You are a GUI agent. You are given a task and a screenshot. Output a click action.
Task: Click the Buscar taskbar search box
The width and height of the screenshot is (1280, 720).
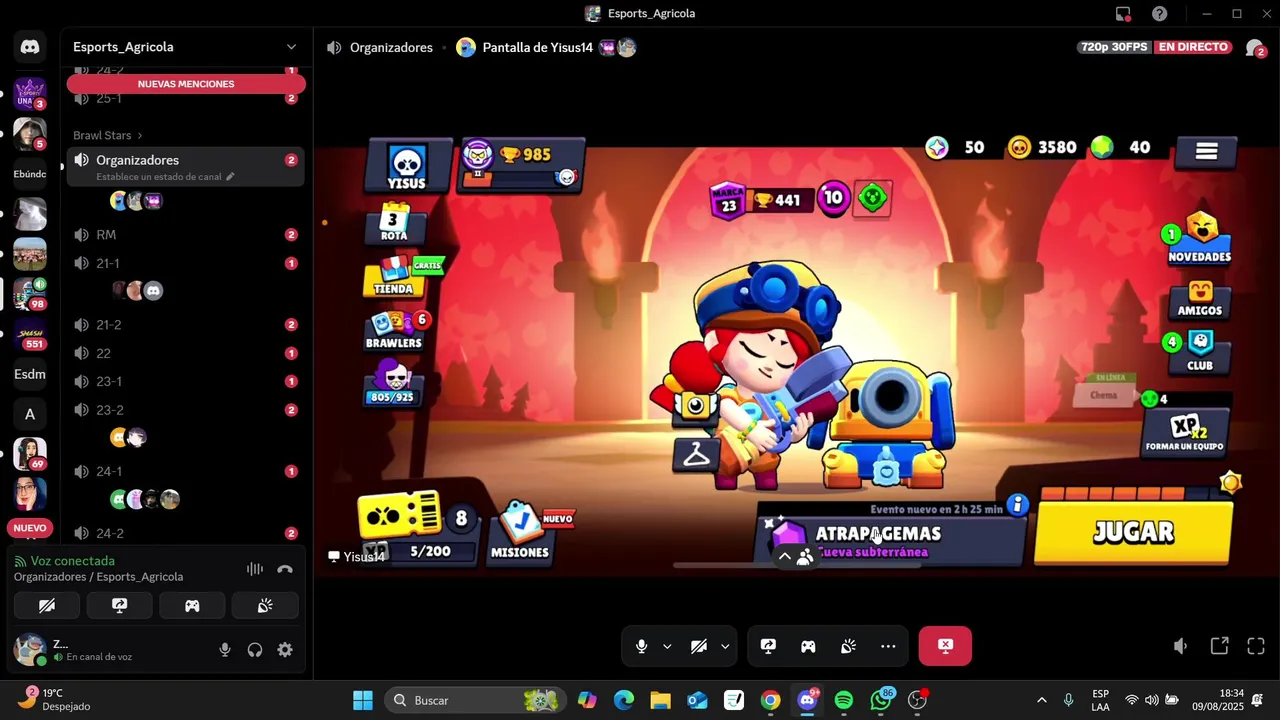[476, 700]
